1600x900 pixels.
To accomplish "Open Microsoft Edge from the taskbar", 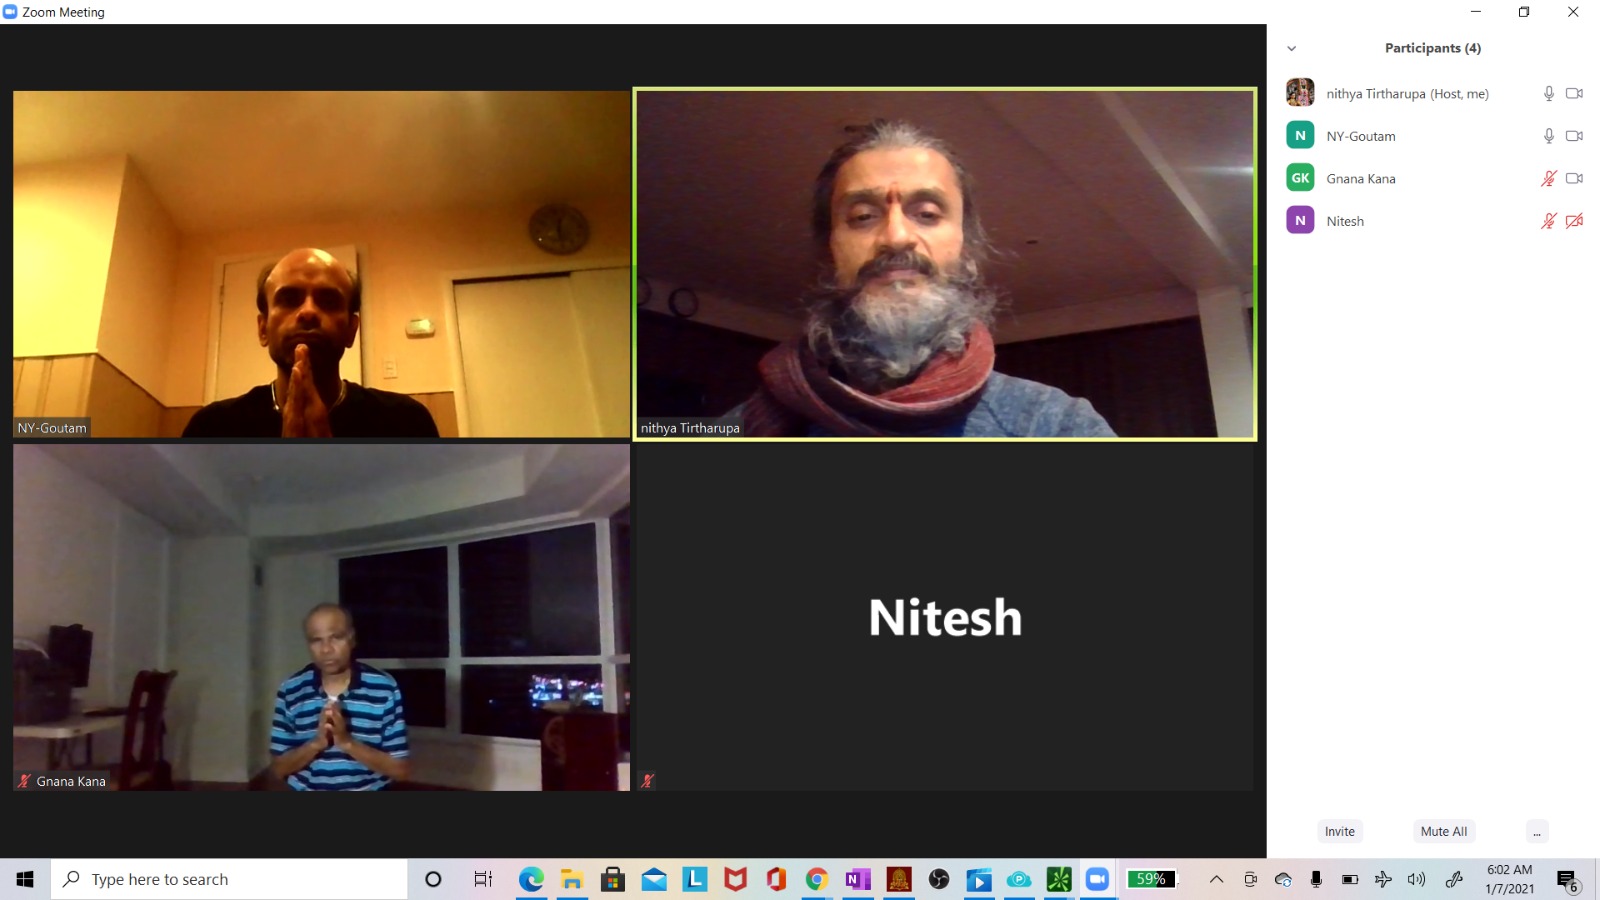I will pyautogui.click(x=531, y=879).
